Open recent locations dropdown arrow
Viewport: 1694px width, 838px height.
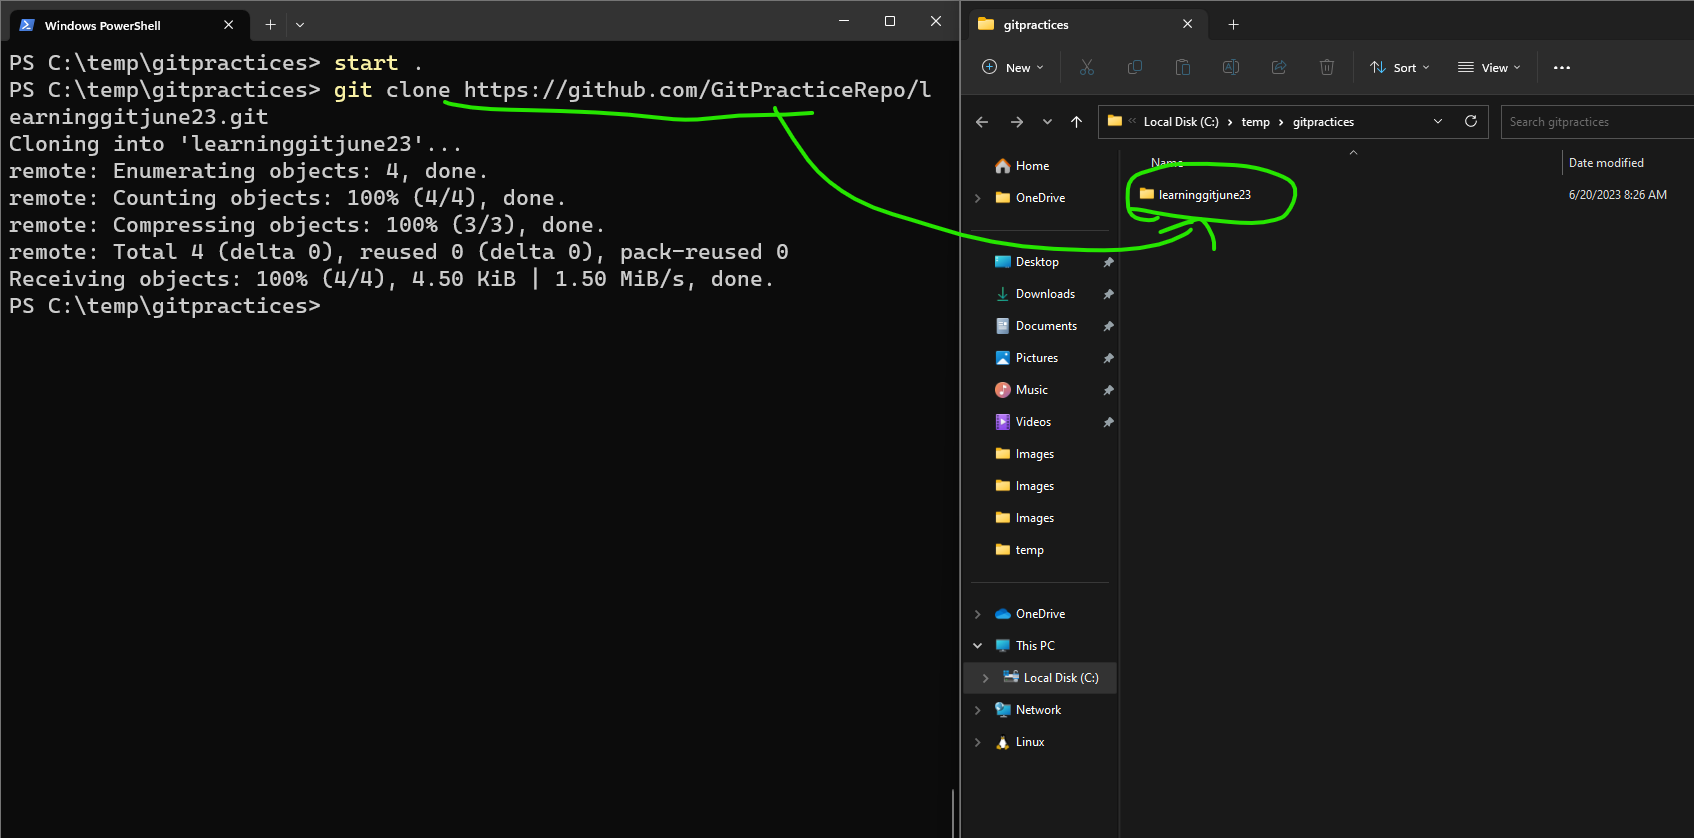point(1047,122)
